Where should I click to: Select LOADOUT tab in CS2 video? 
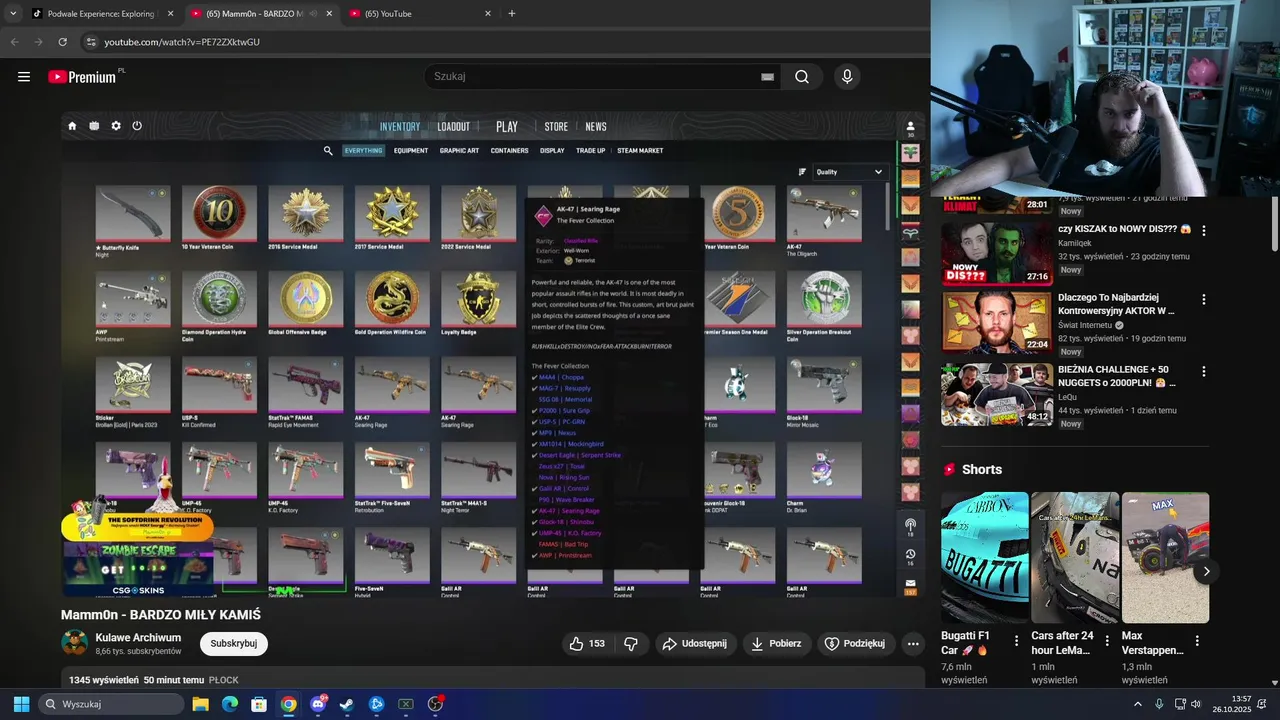point(453,127)
